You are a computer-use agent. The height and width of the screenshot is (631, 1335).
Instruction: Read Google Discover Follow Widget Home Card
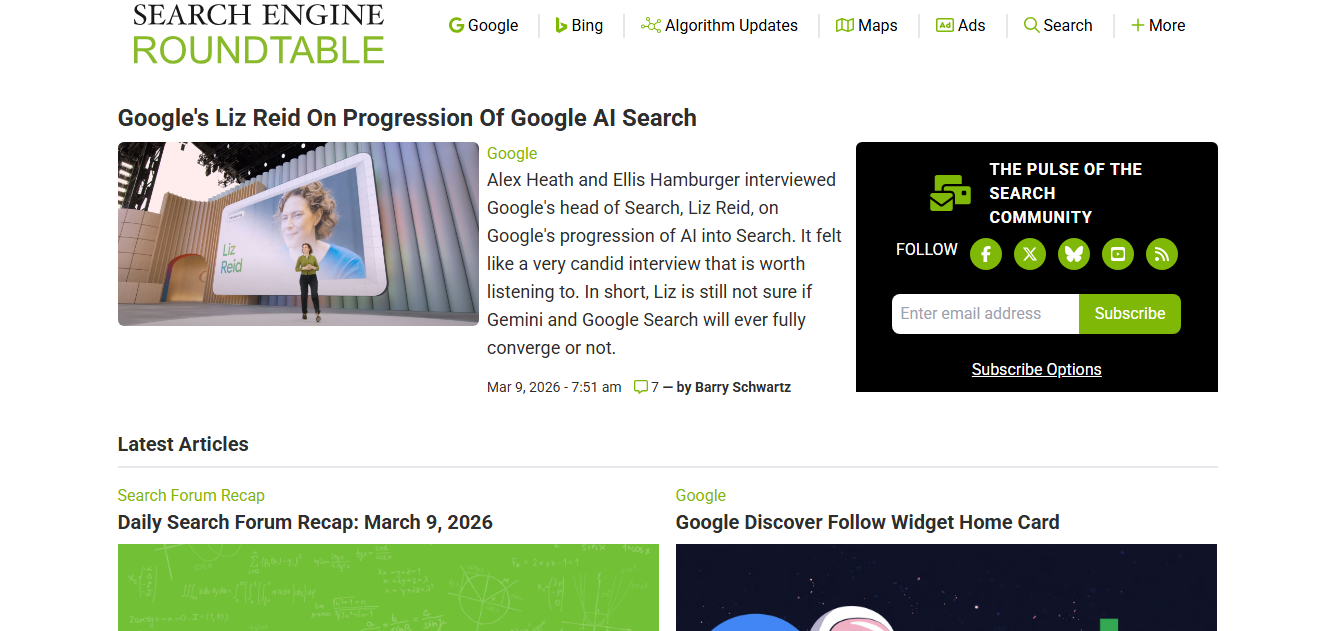tap(867, 522)
